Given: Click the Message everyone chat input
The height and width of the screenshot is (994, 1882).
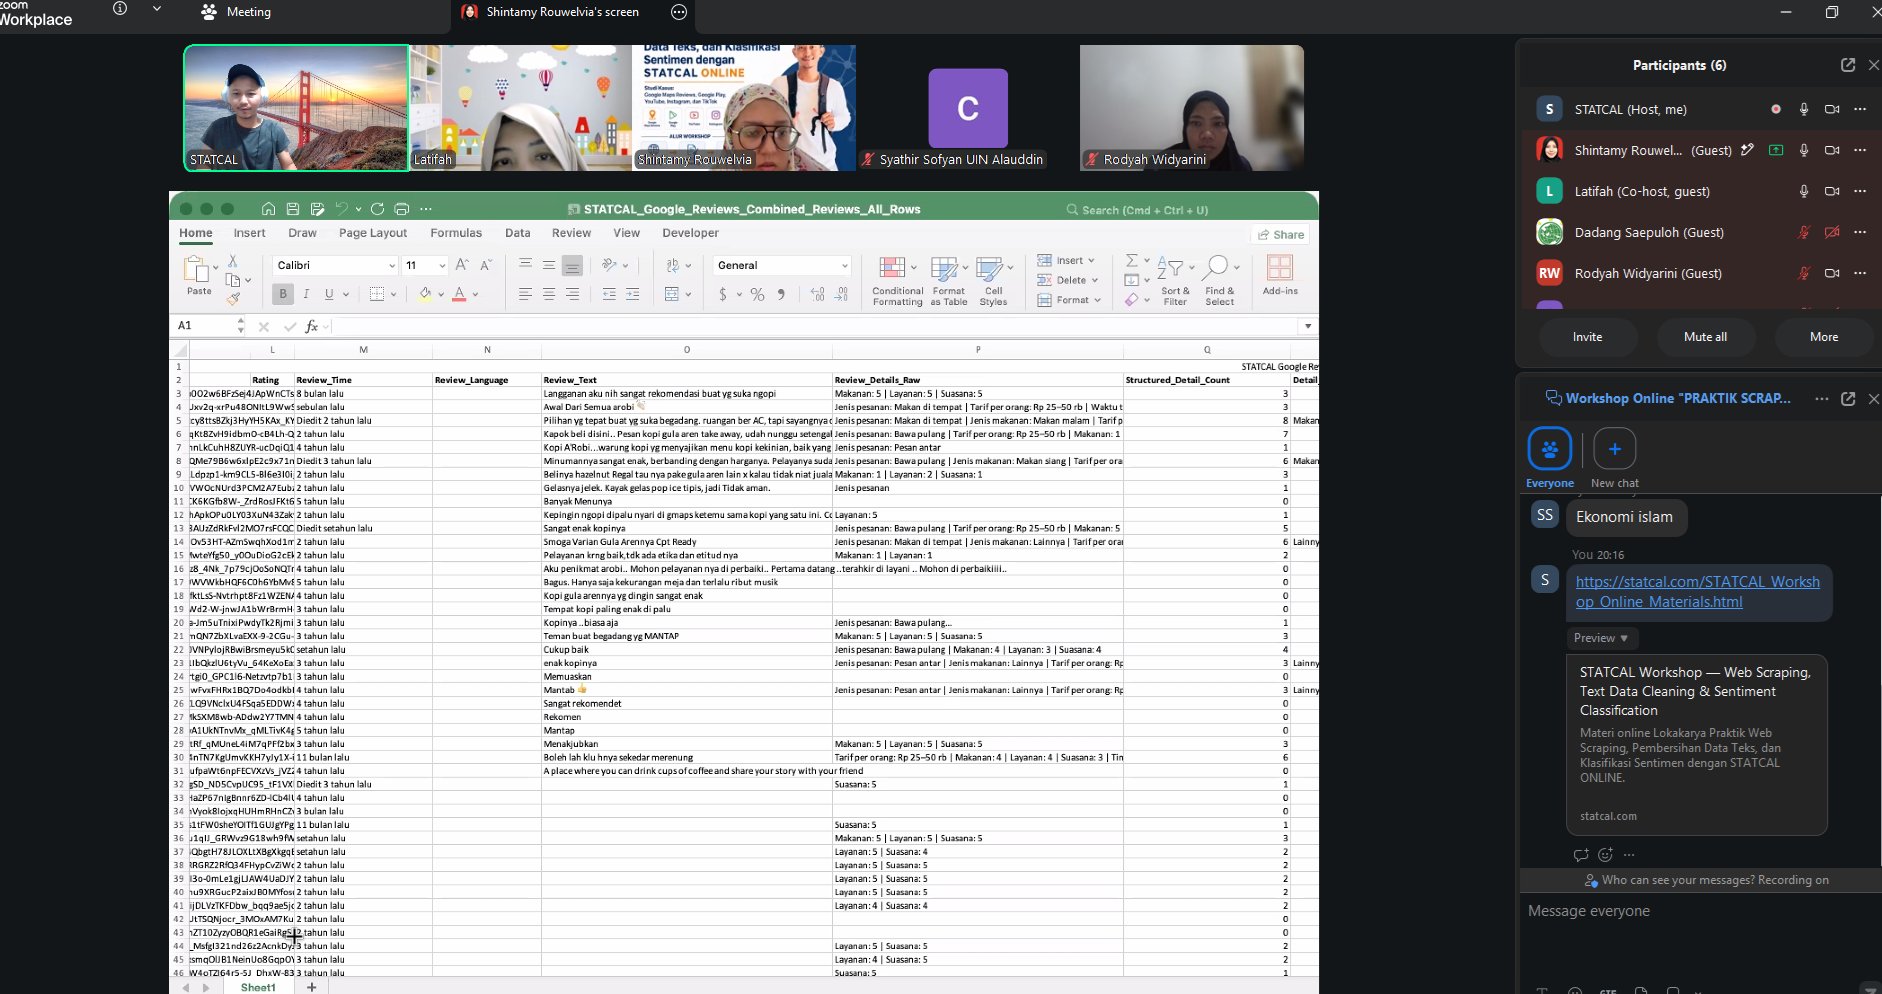Looking at the screenshot, I should click(1698, 911).
